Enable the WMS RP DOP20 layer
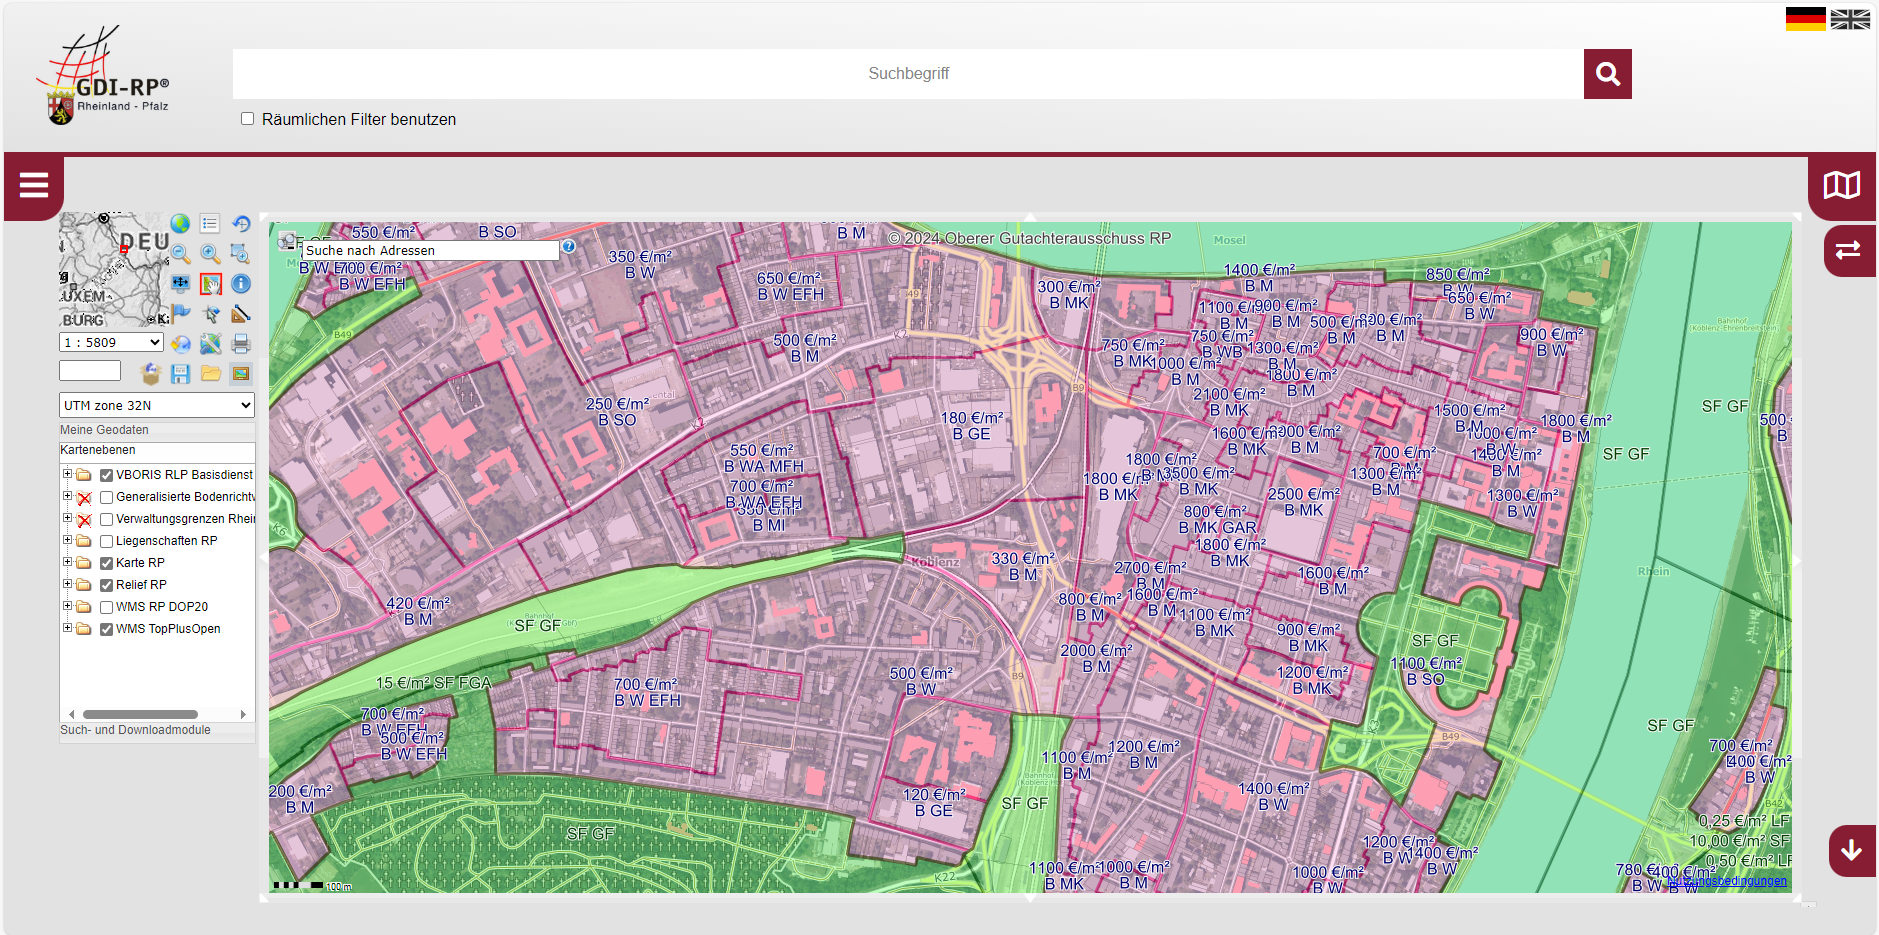 tap(106, 607)
